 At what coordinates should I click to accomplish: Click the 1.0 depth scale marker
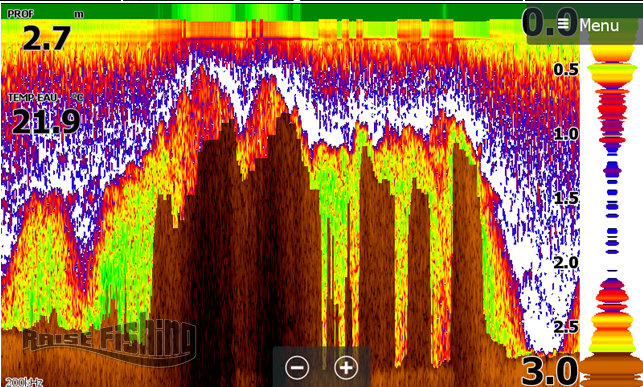click(x=566, y=134)
